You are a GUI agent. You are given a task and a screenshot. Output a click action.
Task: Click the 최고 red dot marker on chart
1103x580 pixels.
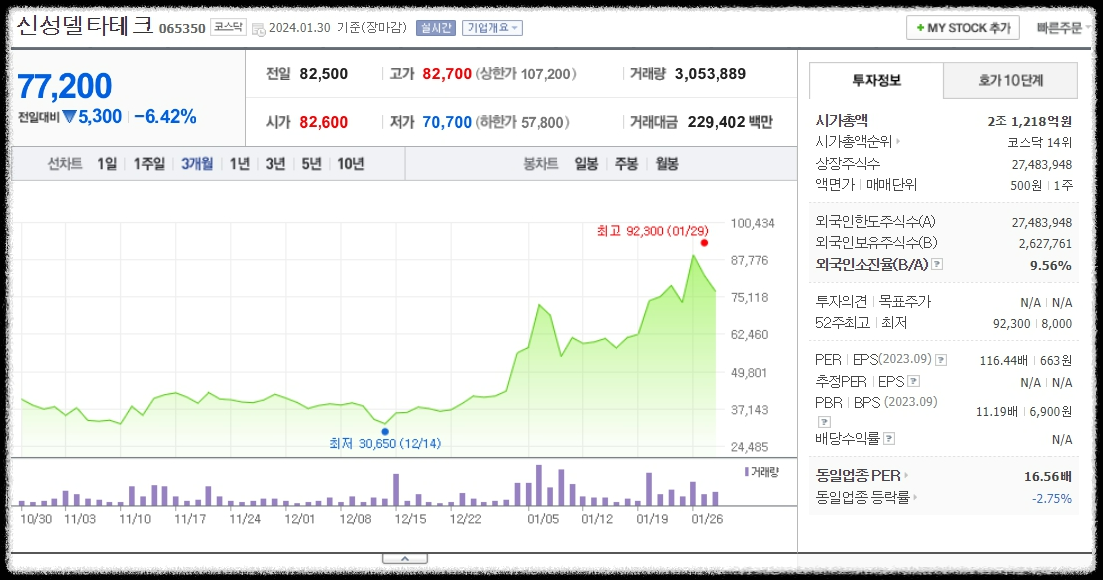pos(704,243)
